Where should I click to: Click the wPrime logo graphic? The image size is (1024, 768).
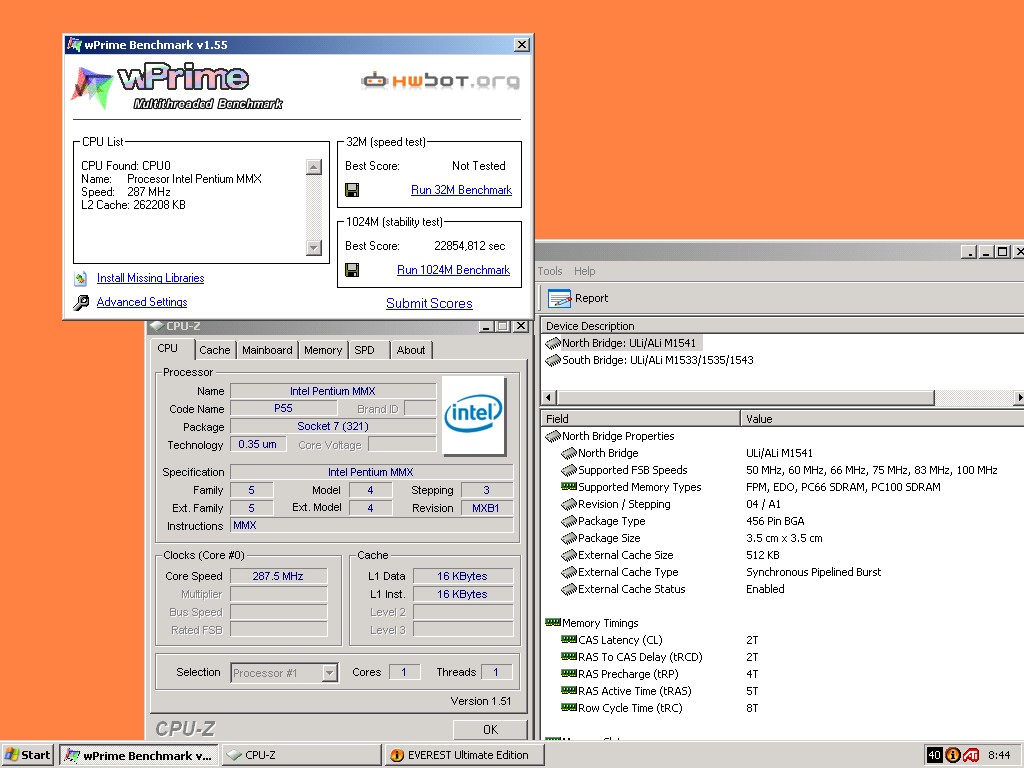click(177, 86)
